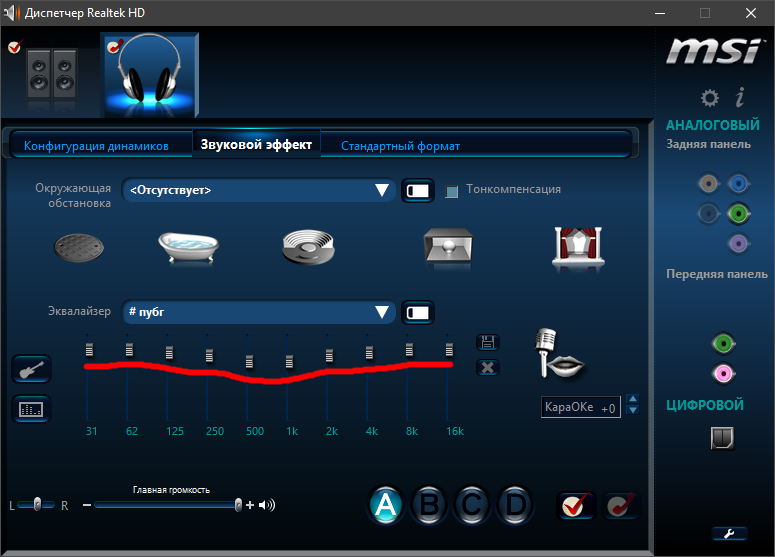The image size is (775, 557).
Task: Click the dimmed checkmark button
Action: 621,506
